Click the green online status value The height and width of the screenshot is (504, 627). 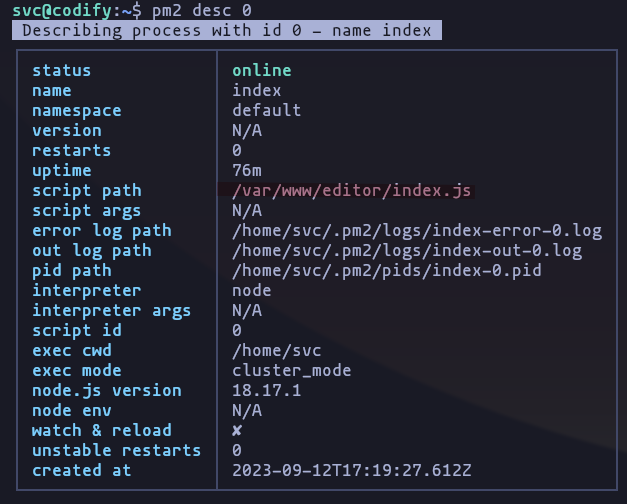click(x=262, y=70)
